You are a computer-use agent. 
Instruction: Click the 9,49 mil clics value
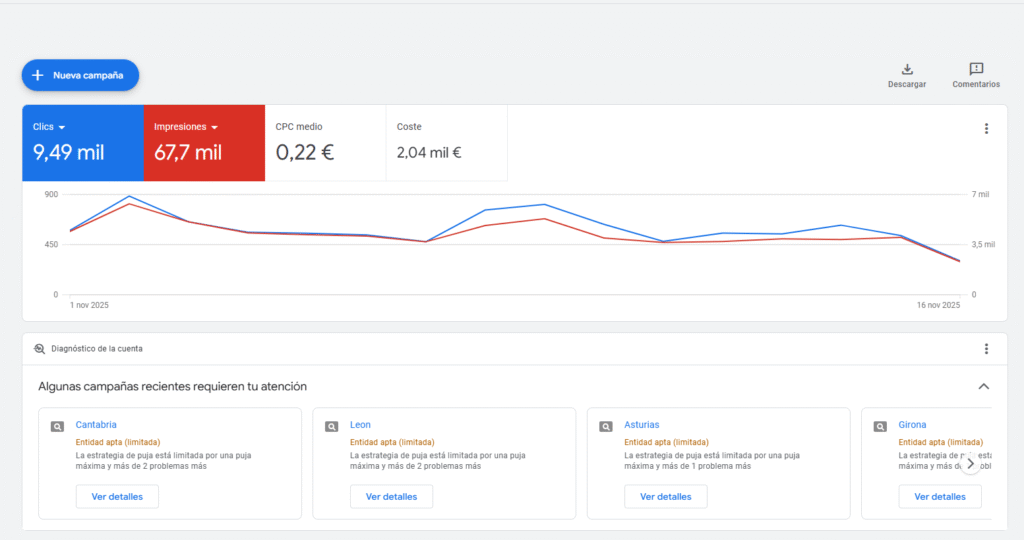(x=69, y=153)
